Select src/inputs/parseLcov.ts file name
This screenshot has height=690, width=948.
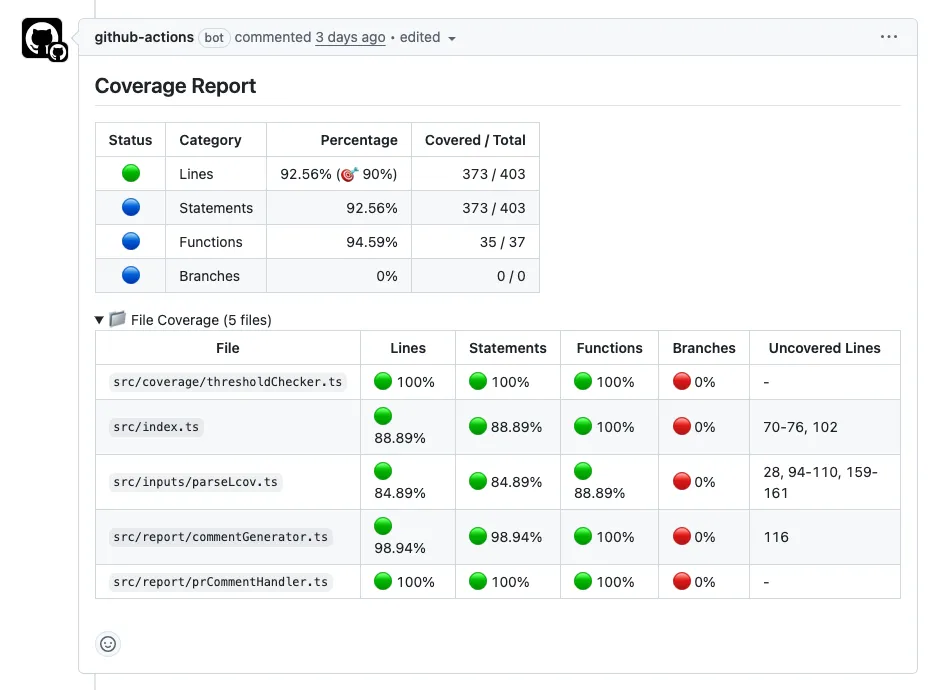(195, 482)
